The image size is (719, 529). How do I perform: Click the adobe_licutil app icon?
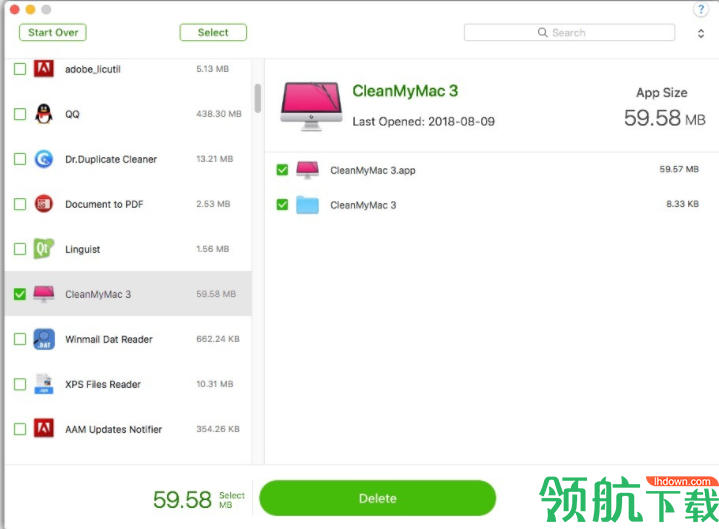[44, 69]
